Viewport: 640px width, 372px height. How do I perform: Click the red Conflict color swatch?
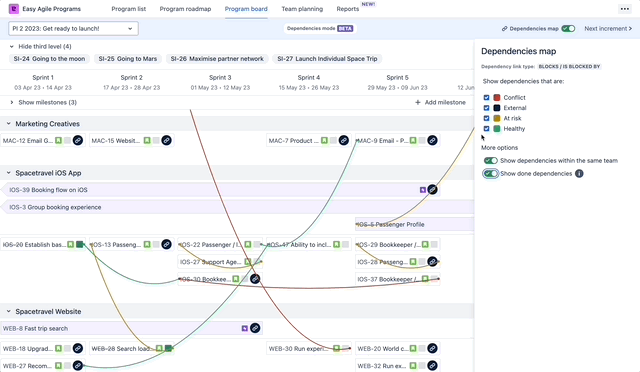coord(497,98)
